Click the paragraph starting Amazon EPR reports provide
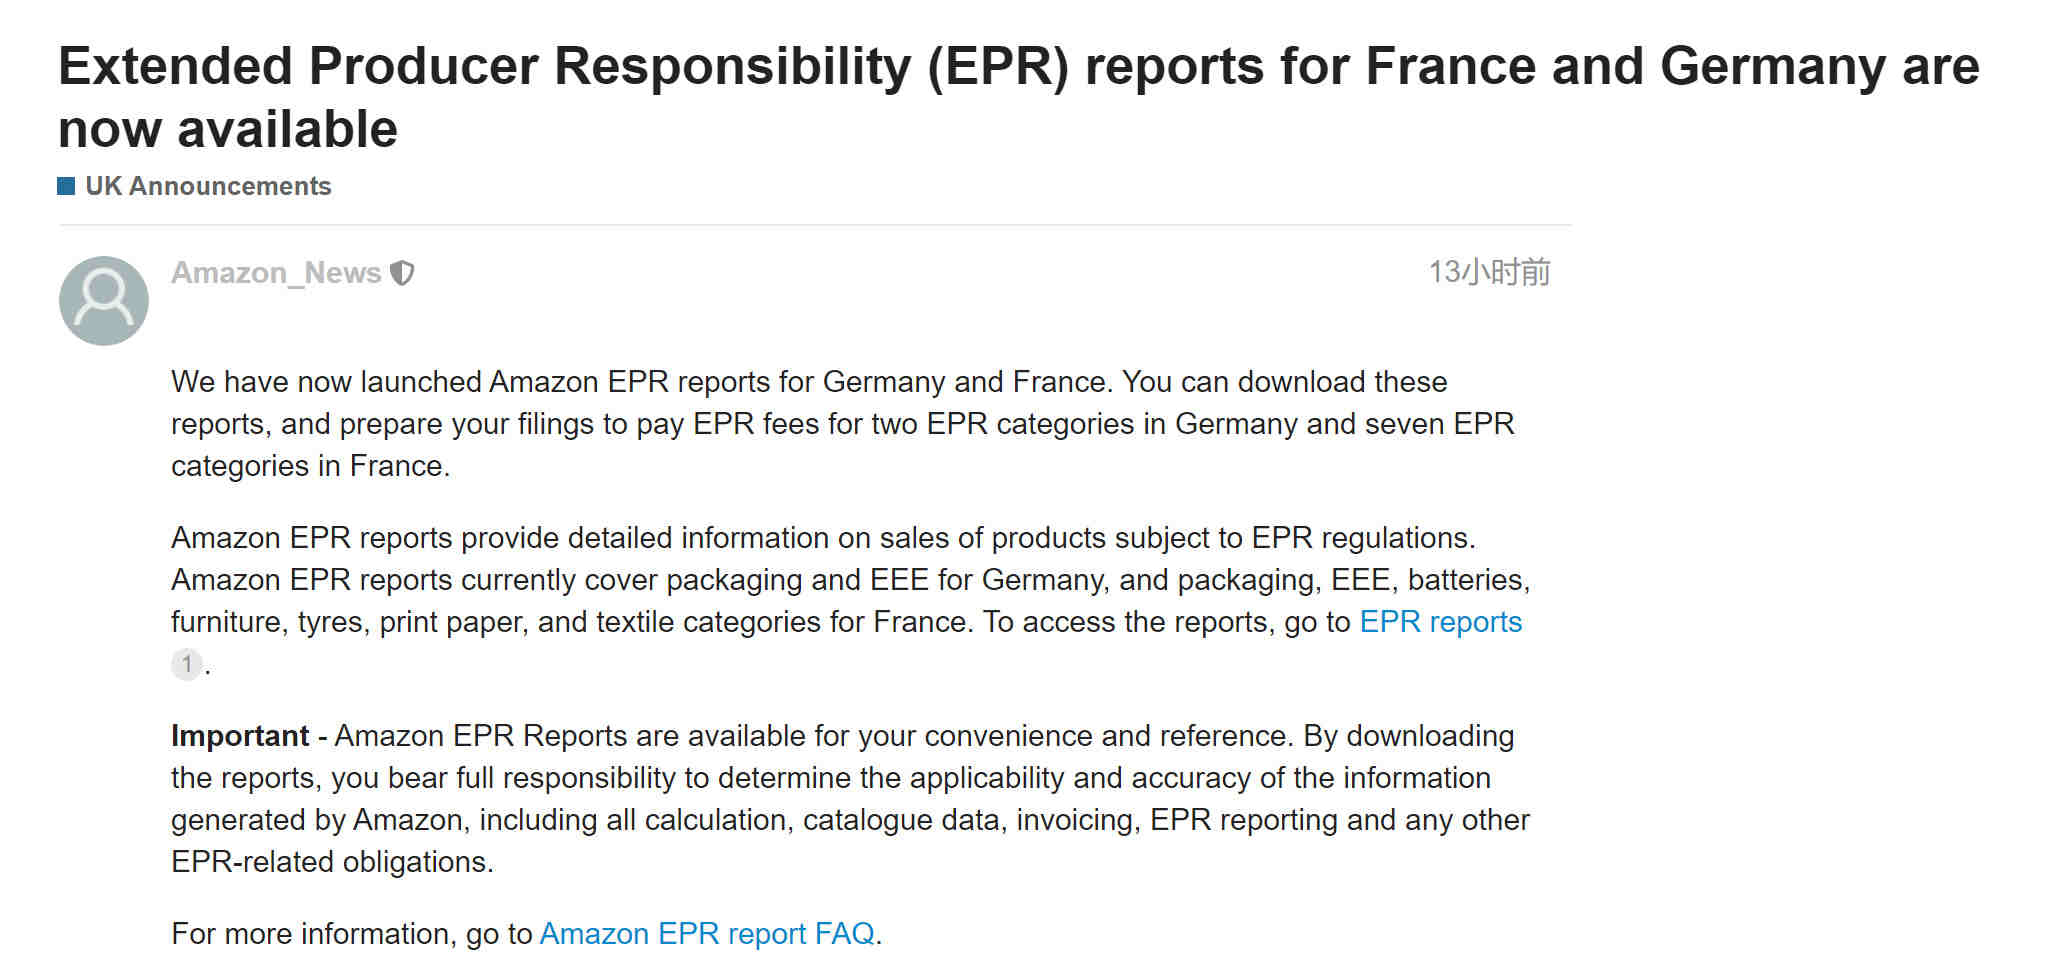 click(x=851, y=601)
